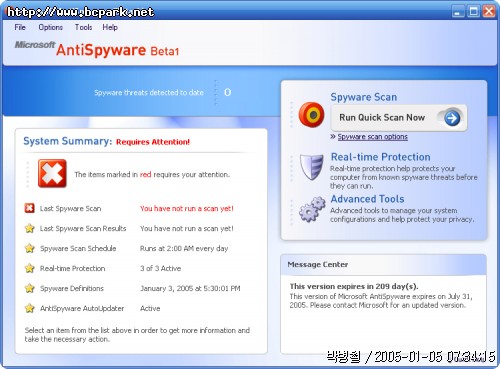Viewport: 500px width, 369px height.
Task: Select the Spyware Scan Schedule label
Action: click(x=78, y=249)
